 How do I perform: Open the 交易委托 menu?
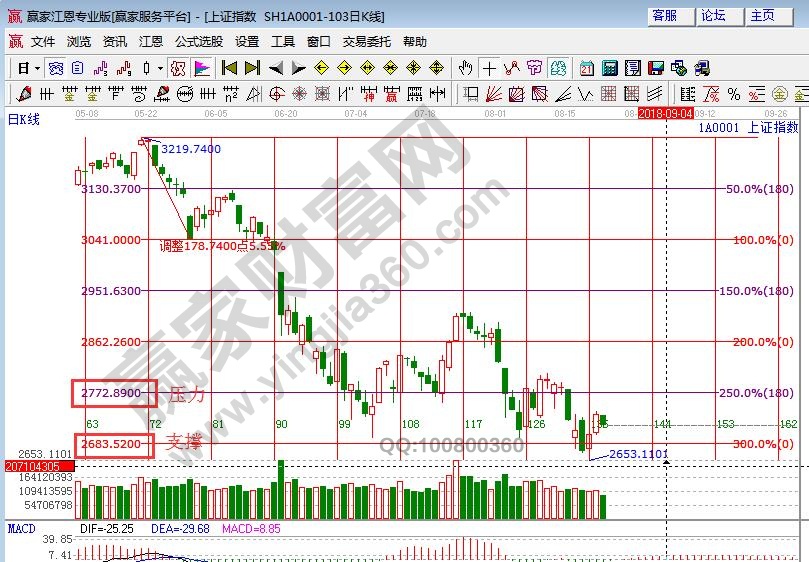click(x=367, y=42)
